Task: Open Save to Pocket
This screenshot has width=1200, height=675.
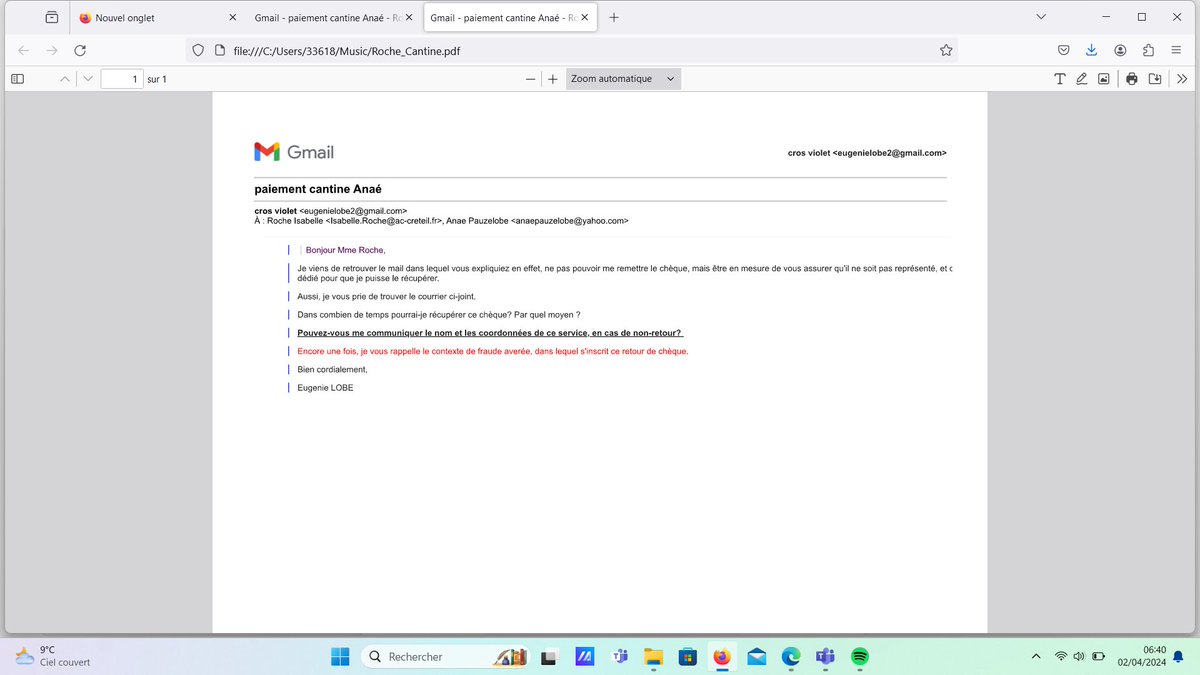Action: (x=1064, y=50)
